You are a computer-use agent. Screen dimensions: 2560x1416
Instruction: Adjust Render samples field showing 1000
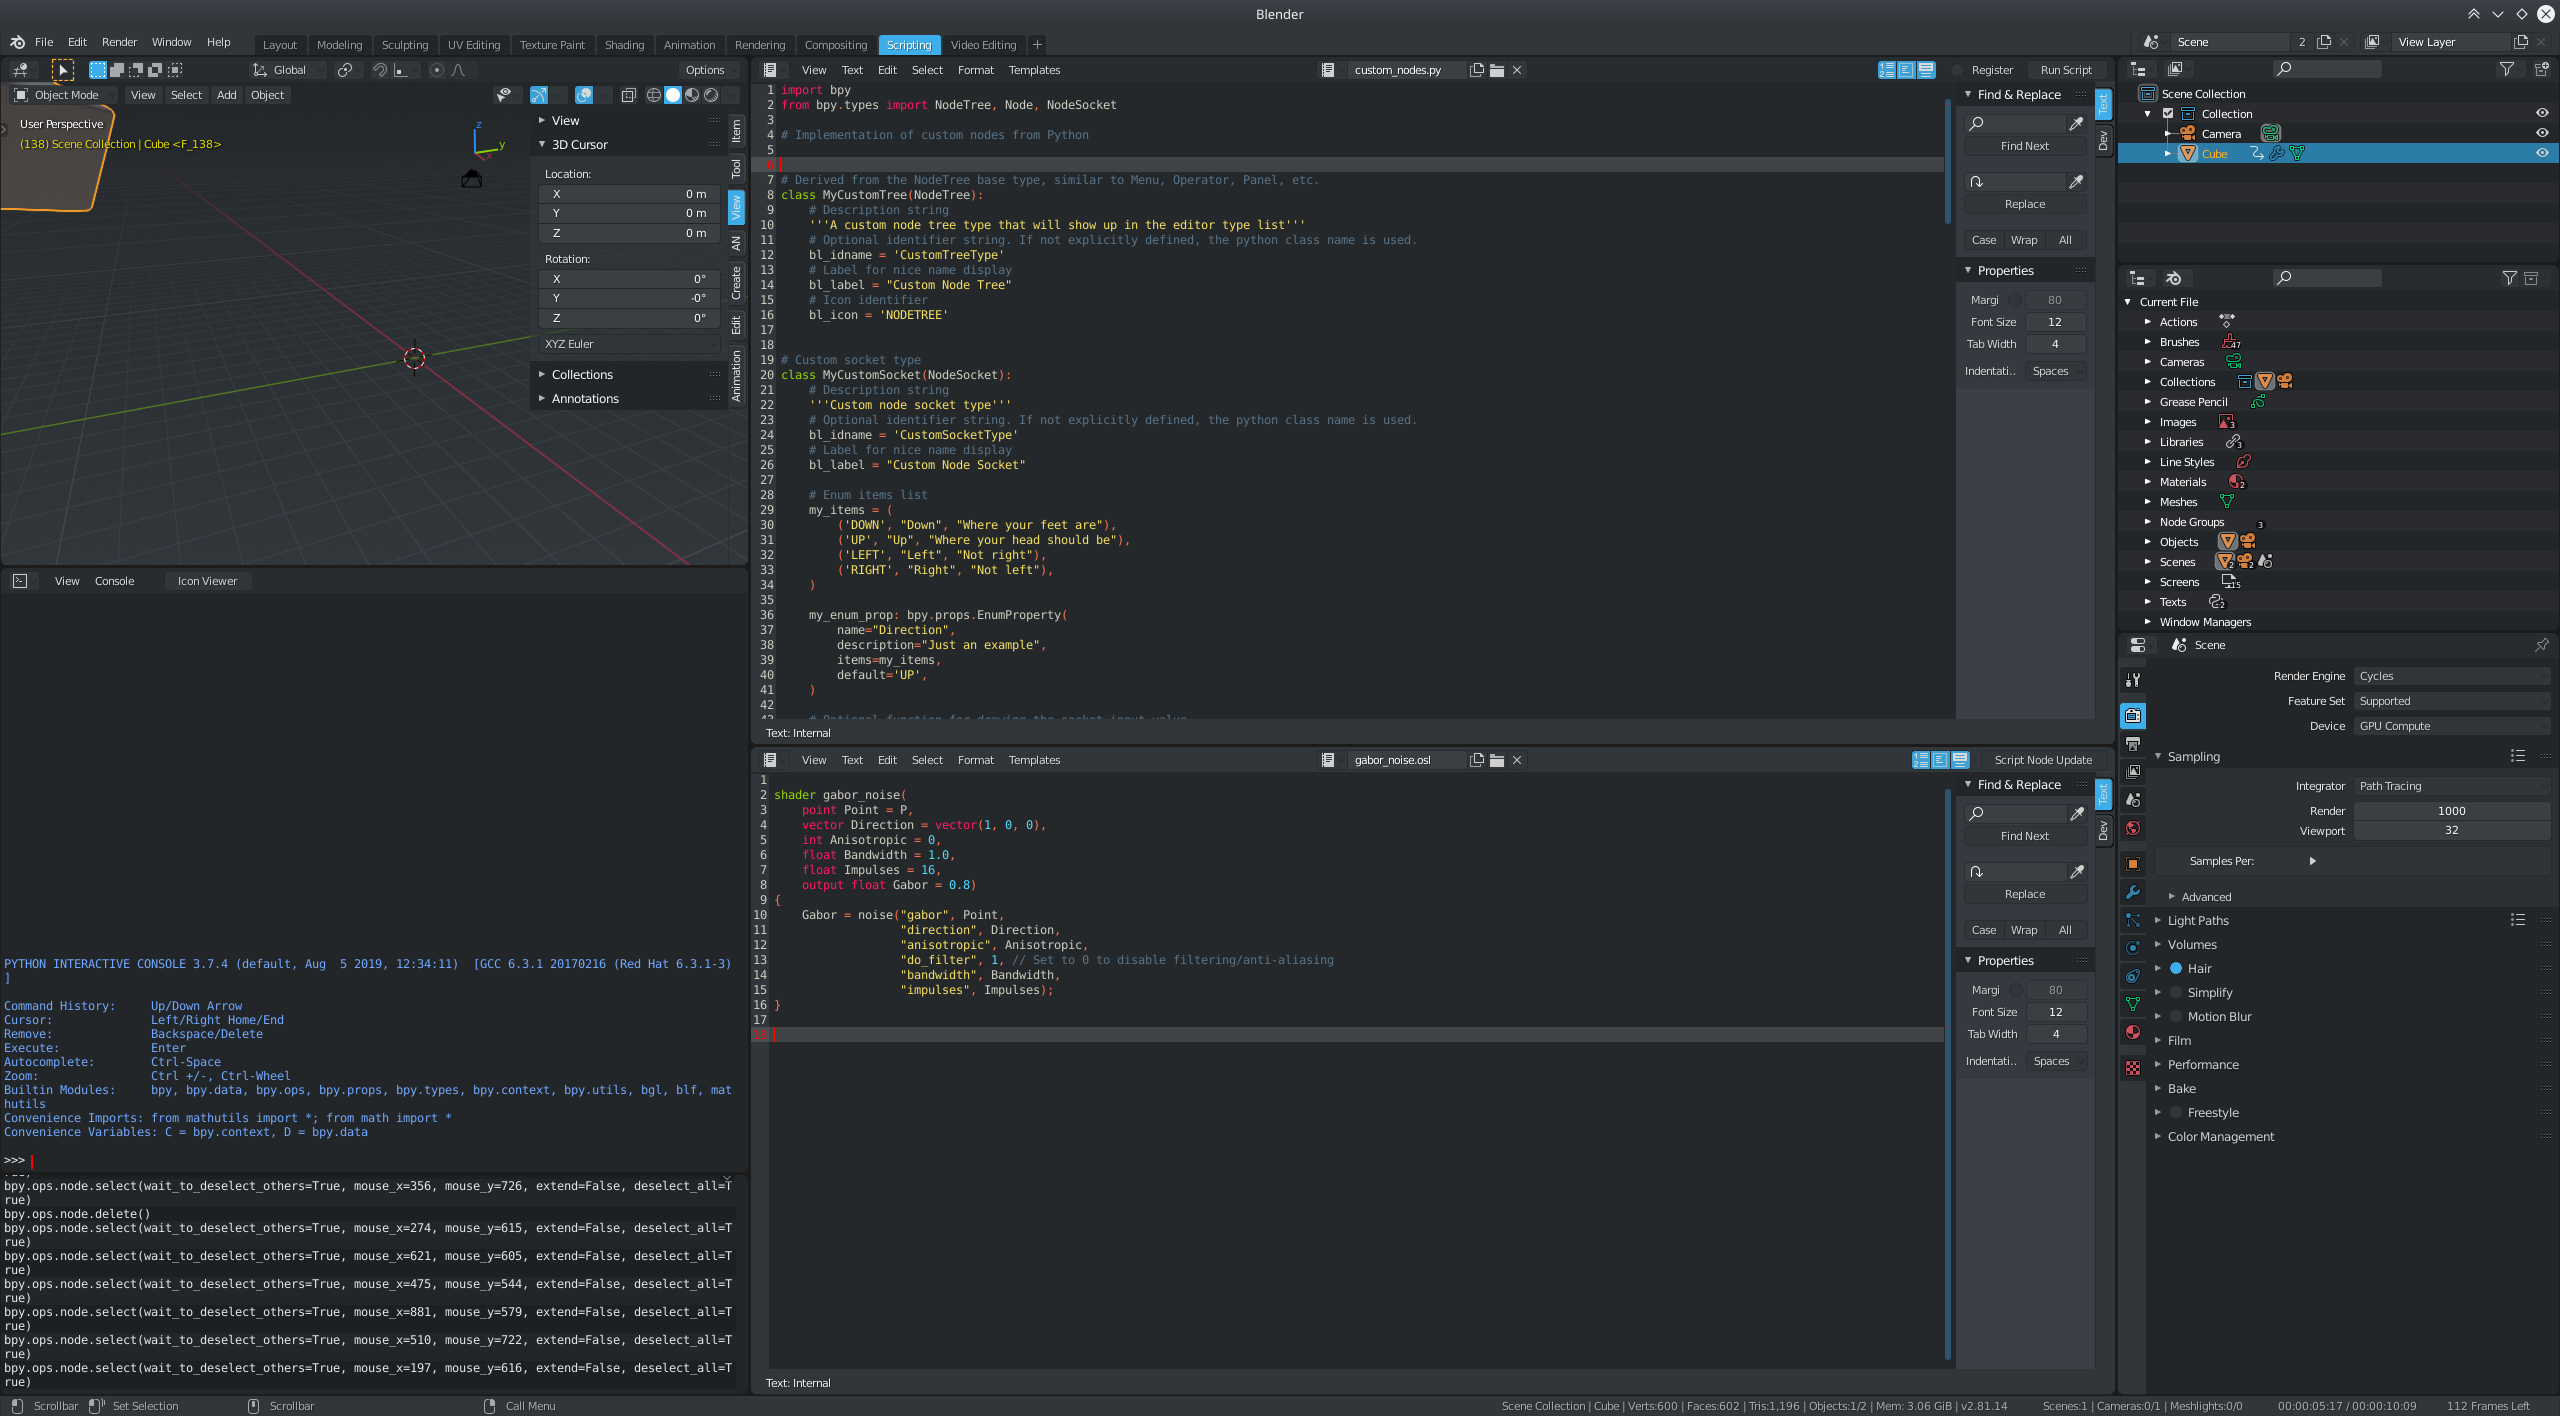click(2451, 811)
